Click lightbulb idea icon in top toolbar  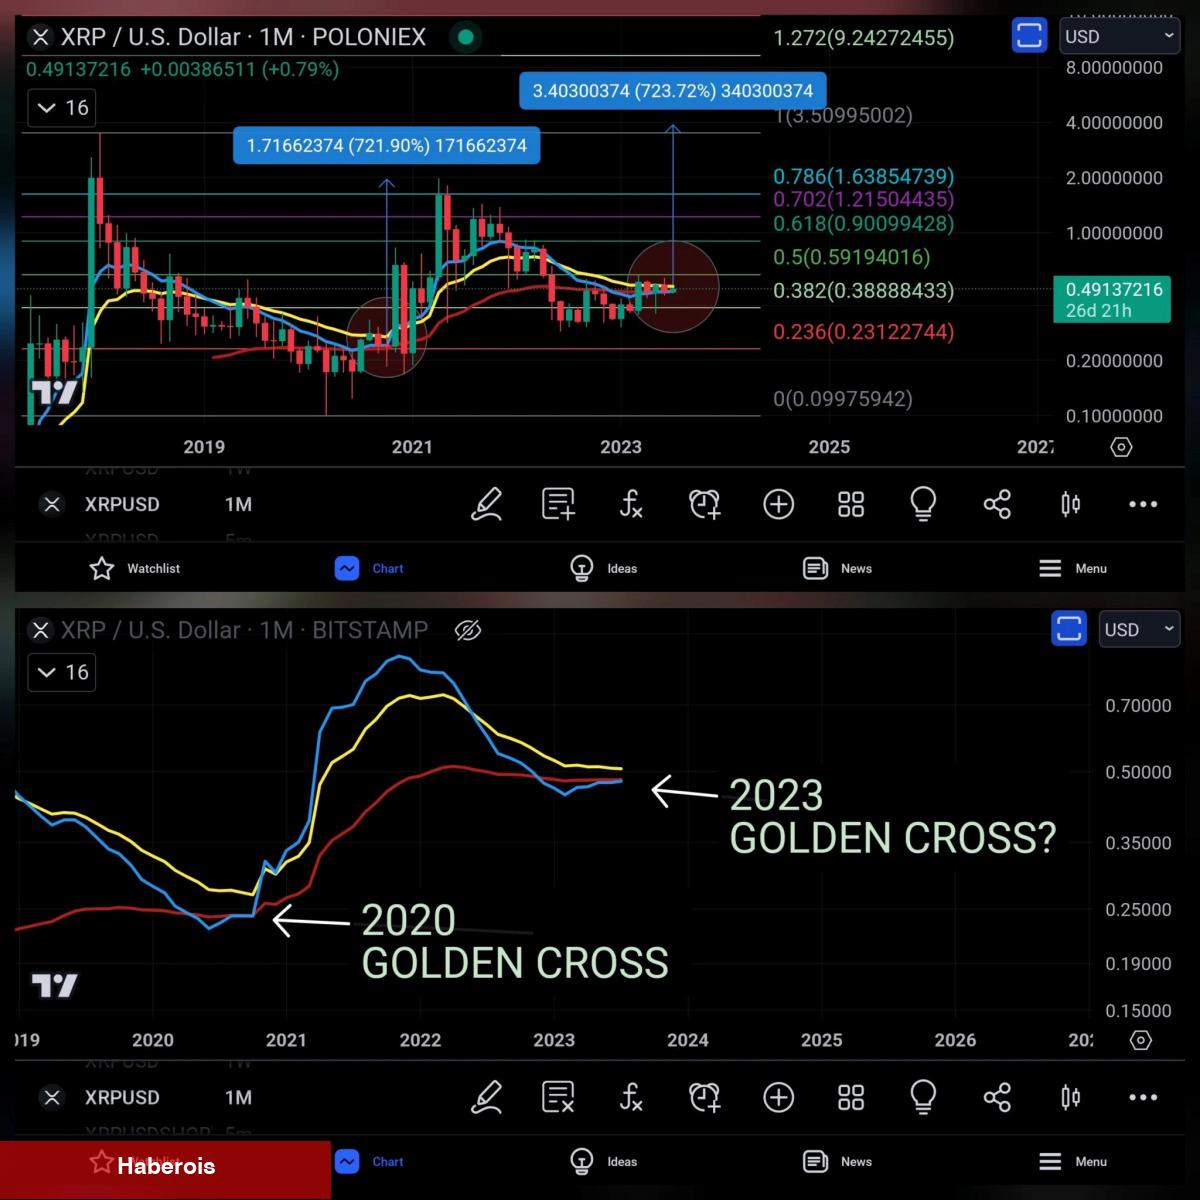pyautogui.click(x=923, y=504)
